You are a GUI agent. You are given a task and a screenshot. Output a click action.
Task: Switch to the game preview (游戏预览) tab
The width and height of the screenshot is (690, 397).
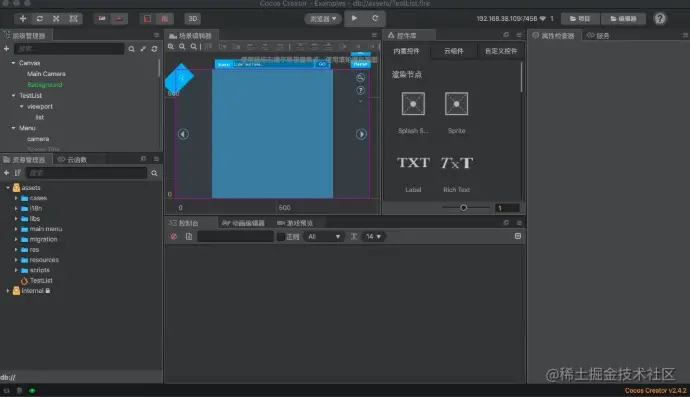click(x=295, y=223)
